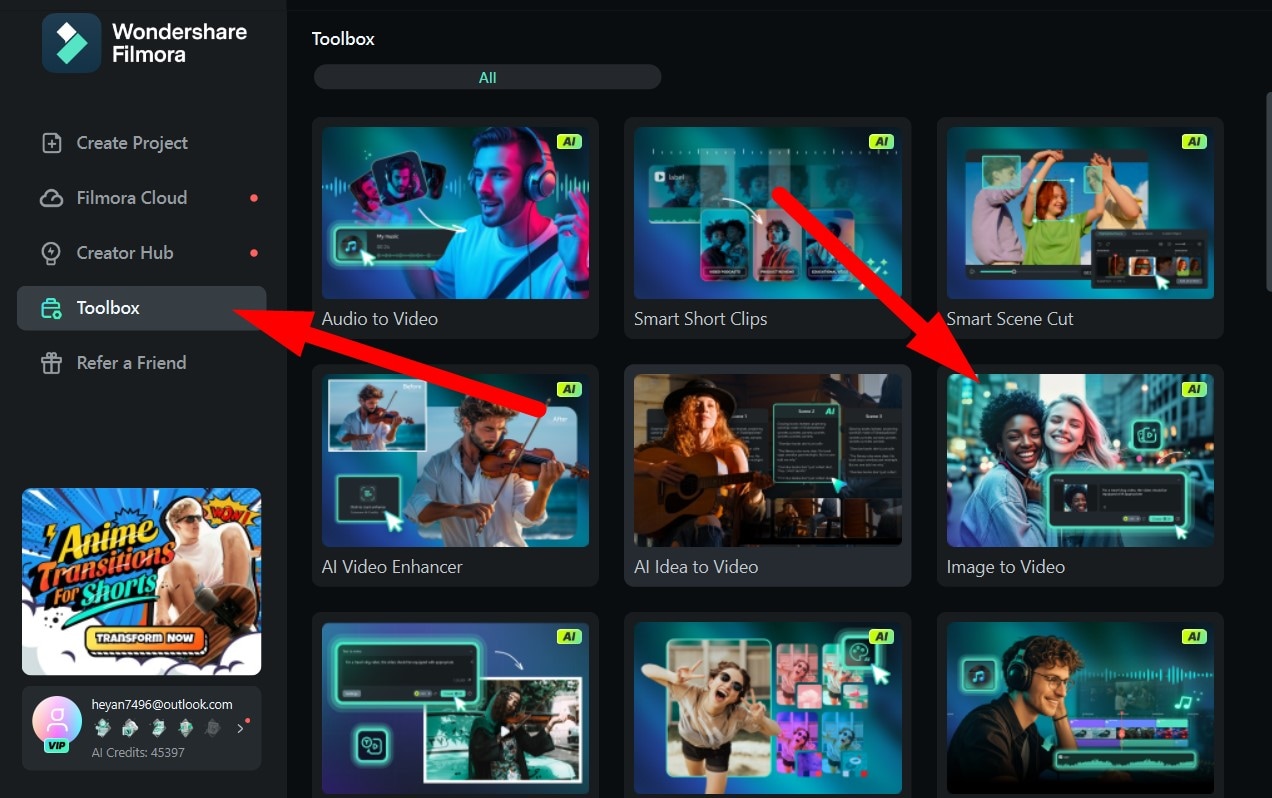Click the Image to Video label
This screenshot has width=1272, height=798.
pyautogui.click(x=1006, y=567)
